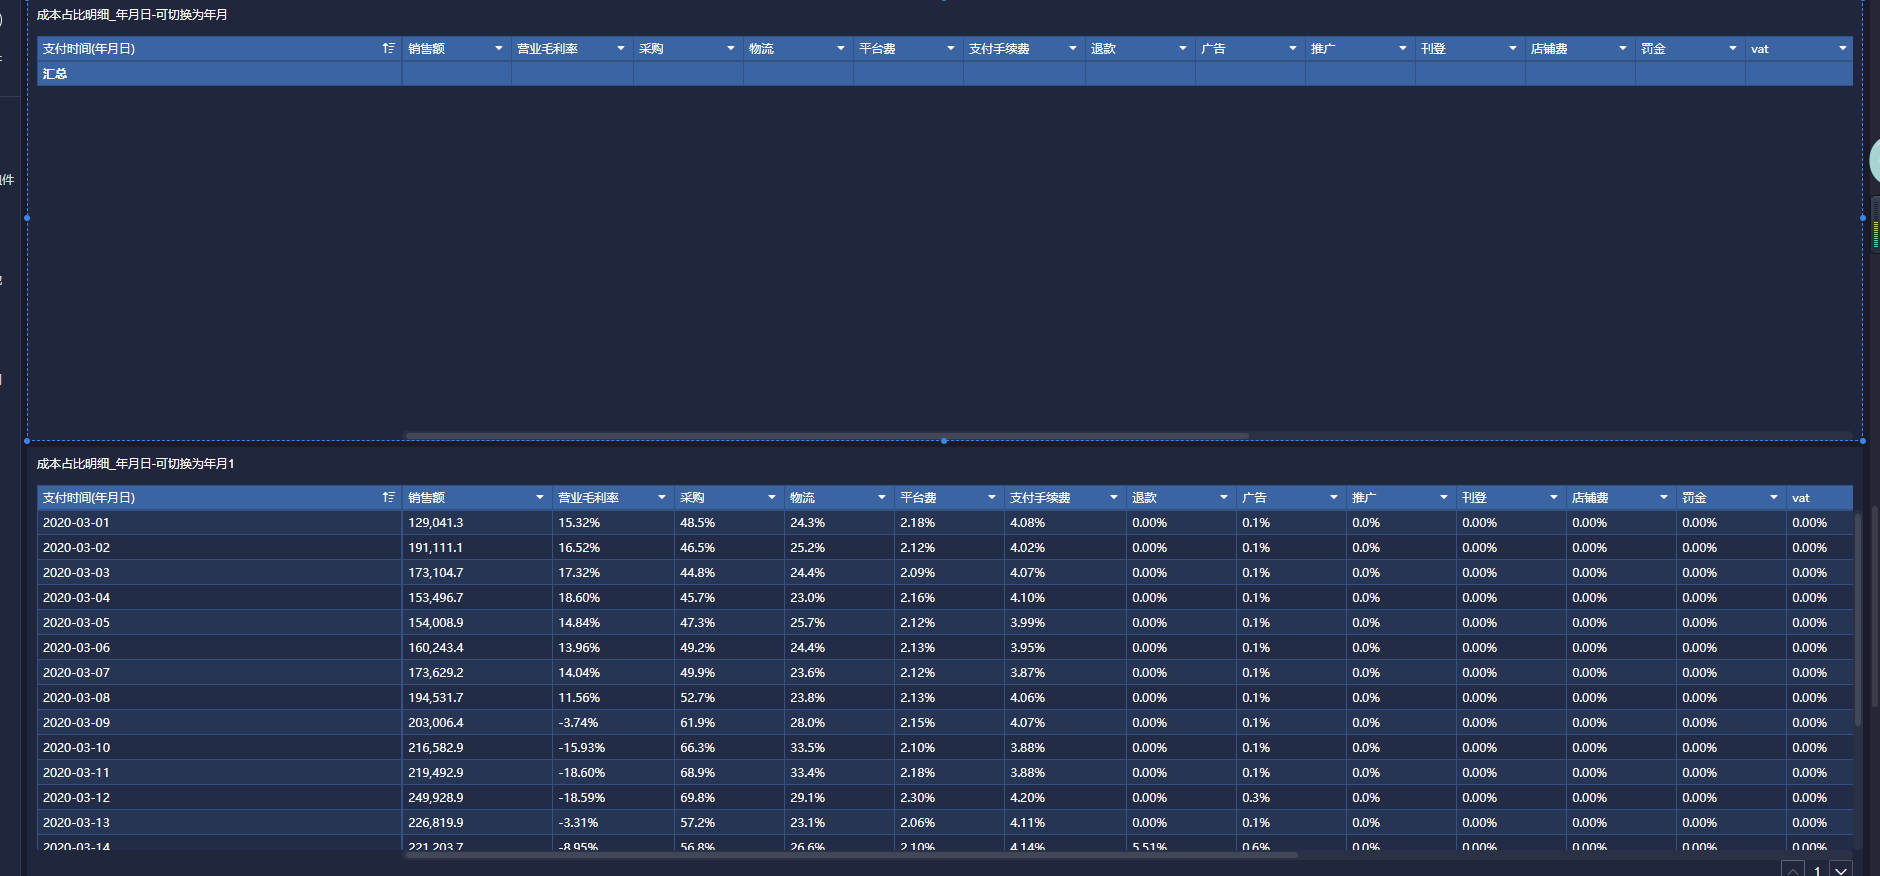Screen dimensions: 1880x876
Task: Open 店铺费 column dropdown in 年月1 table
Action: pyautogui.click(x=1664, y=497)
